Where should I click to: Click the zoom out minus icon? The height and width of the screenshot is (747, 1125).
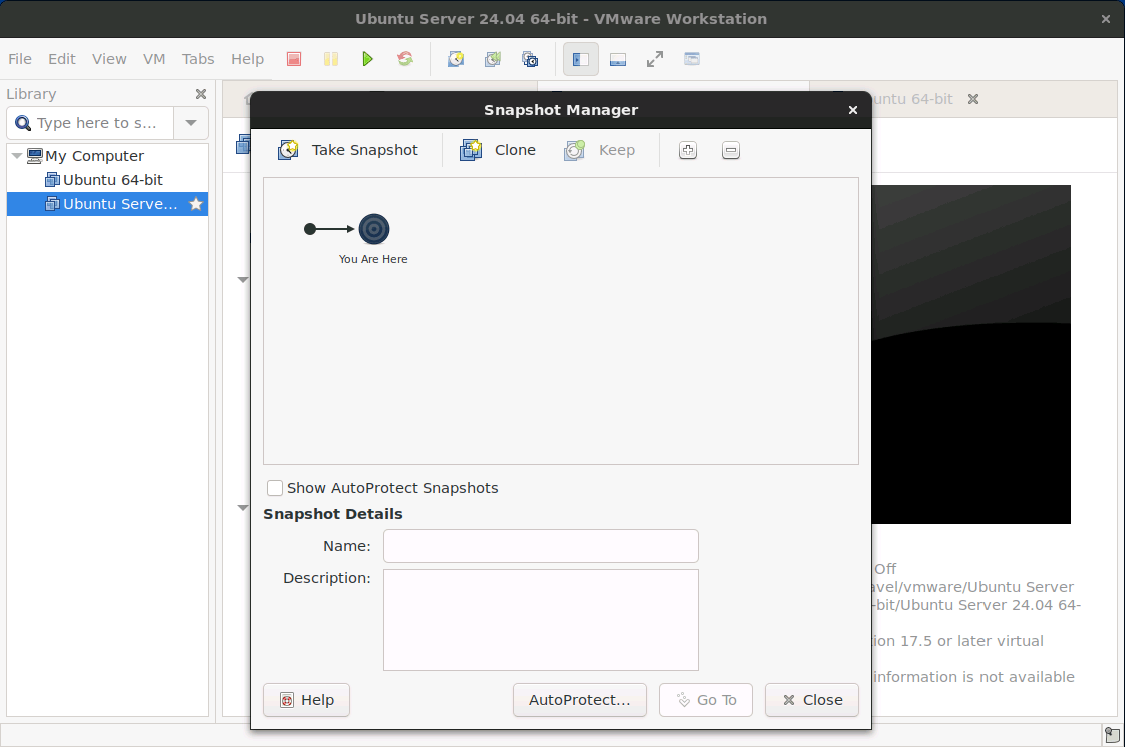point(731,150)
